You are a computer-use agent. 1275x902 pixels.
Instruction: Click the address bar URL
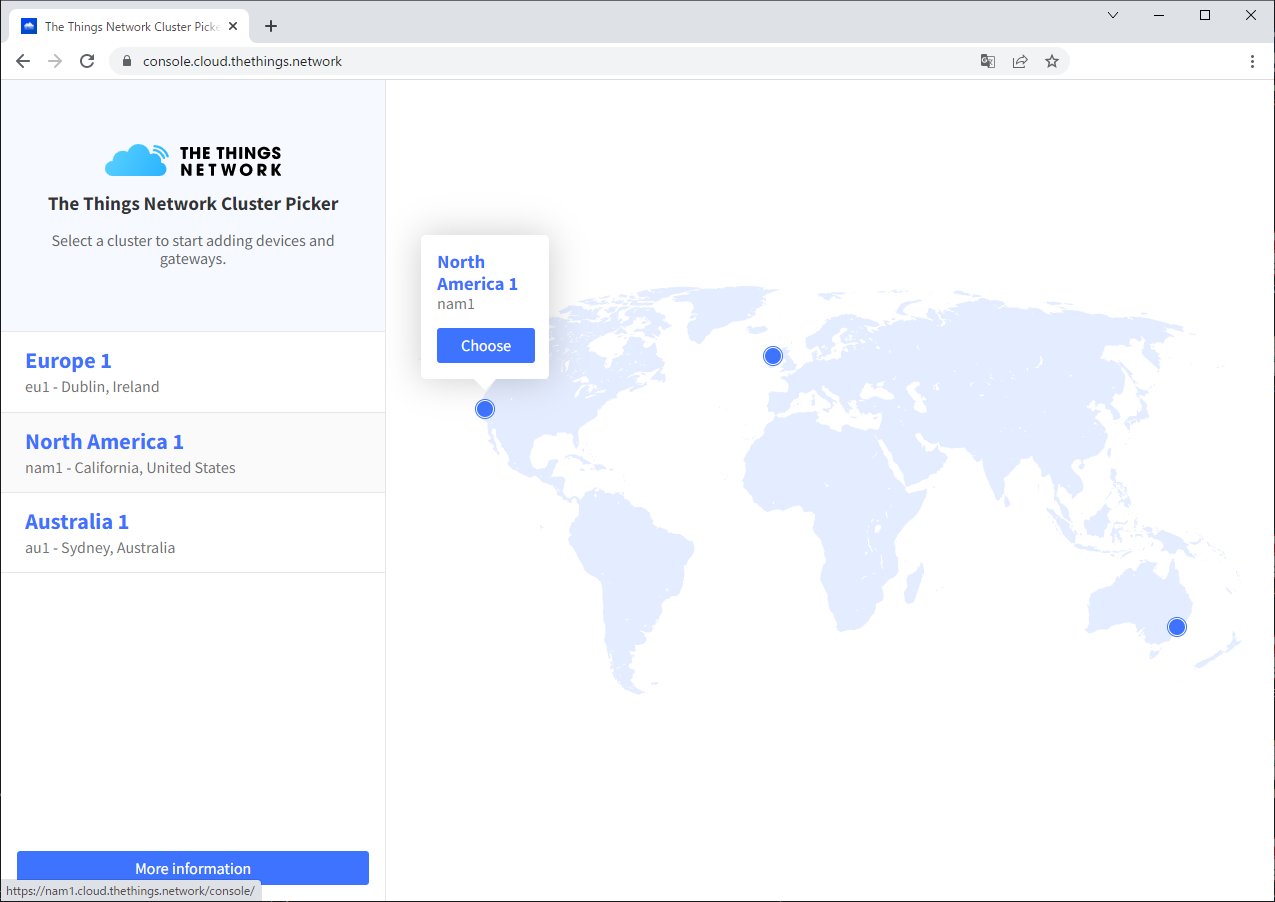tap(242, 61)
